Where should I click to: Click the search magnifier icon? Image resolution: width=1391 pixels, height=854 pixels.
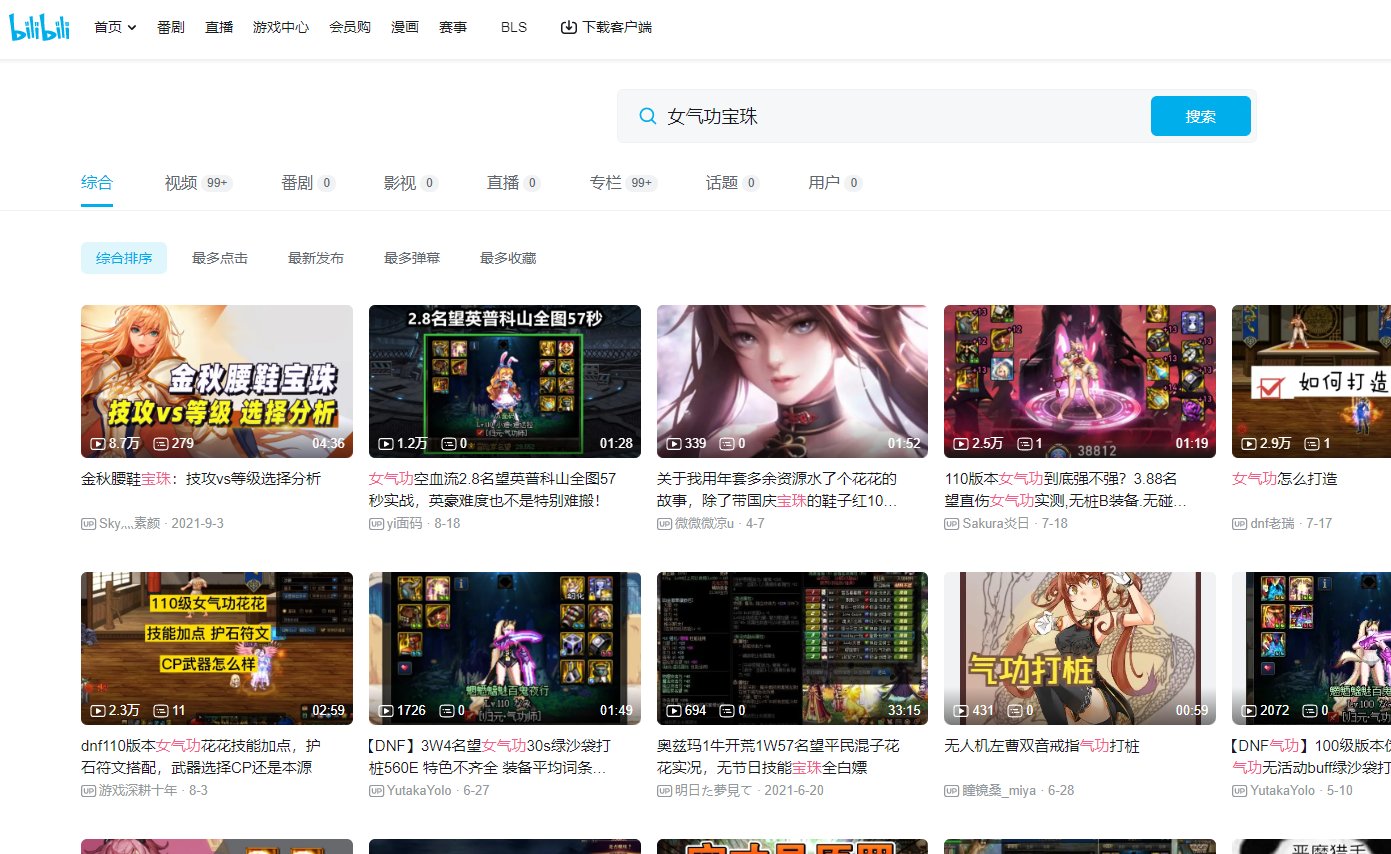[647, 116]
